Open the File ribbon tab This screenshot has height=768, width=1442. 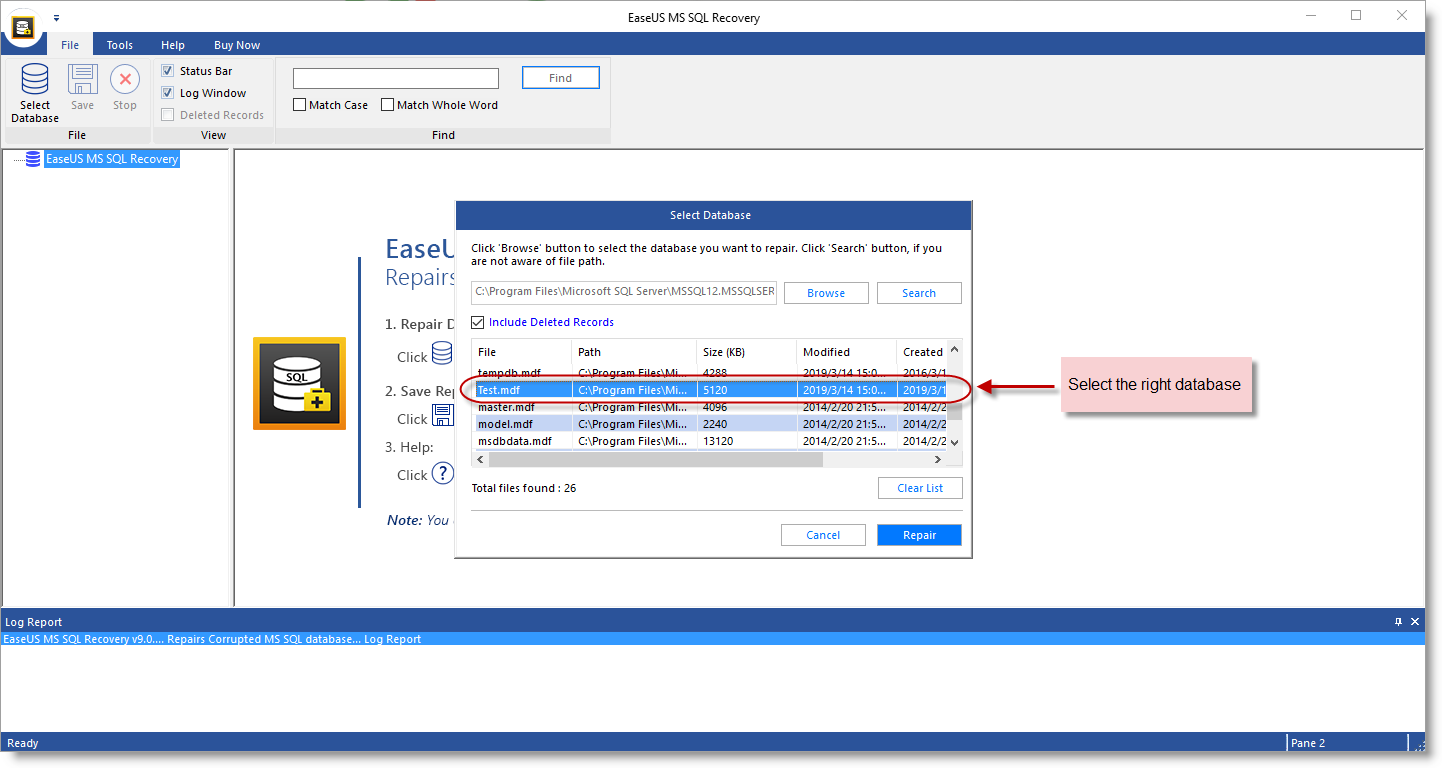70,45
